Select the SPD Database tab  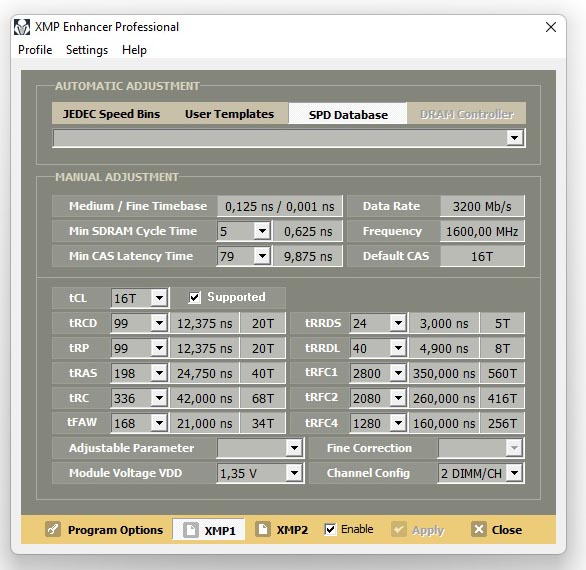[x=348, y=114]
